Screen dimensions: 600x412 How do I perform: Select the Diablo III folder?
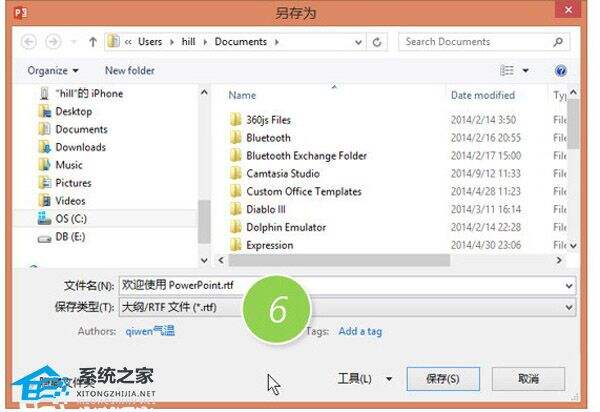pos(266,210)
